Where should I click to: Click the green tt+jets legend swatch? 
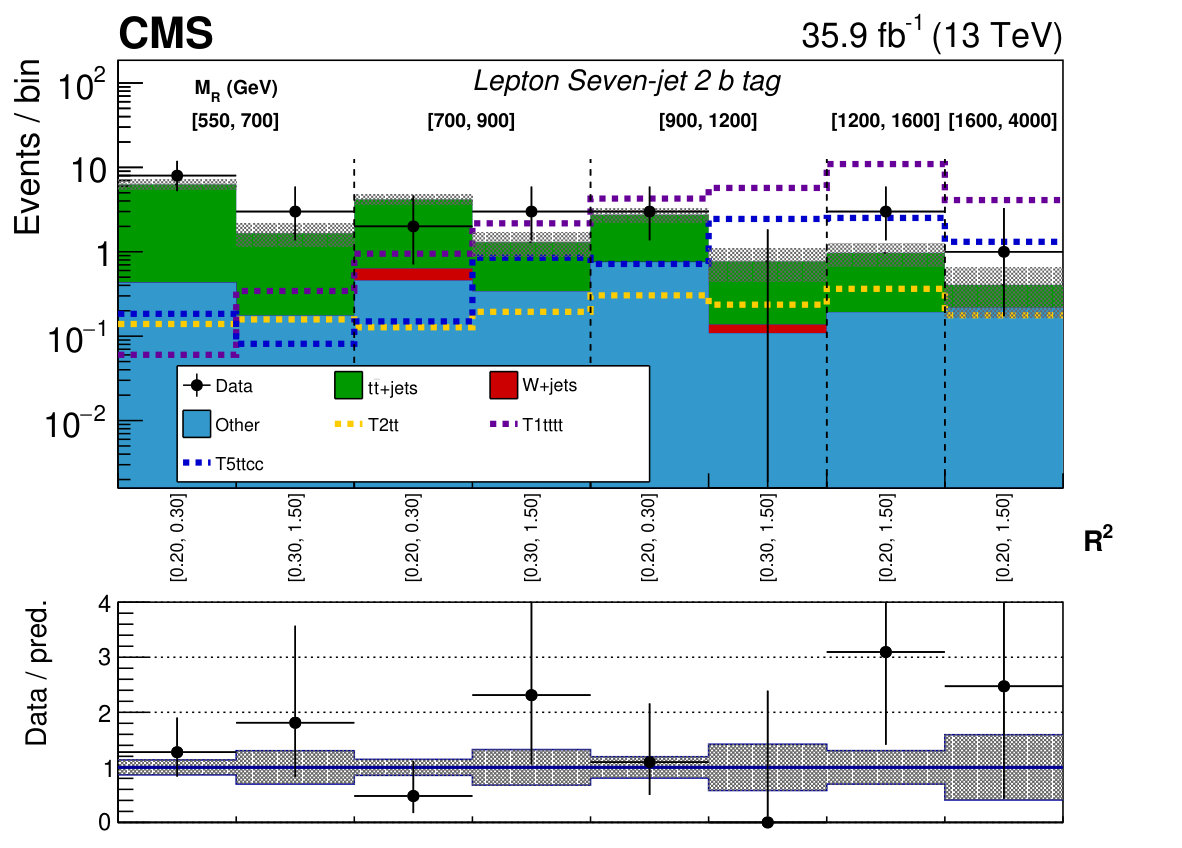pyautogui.click(x=348, y=385)
